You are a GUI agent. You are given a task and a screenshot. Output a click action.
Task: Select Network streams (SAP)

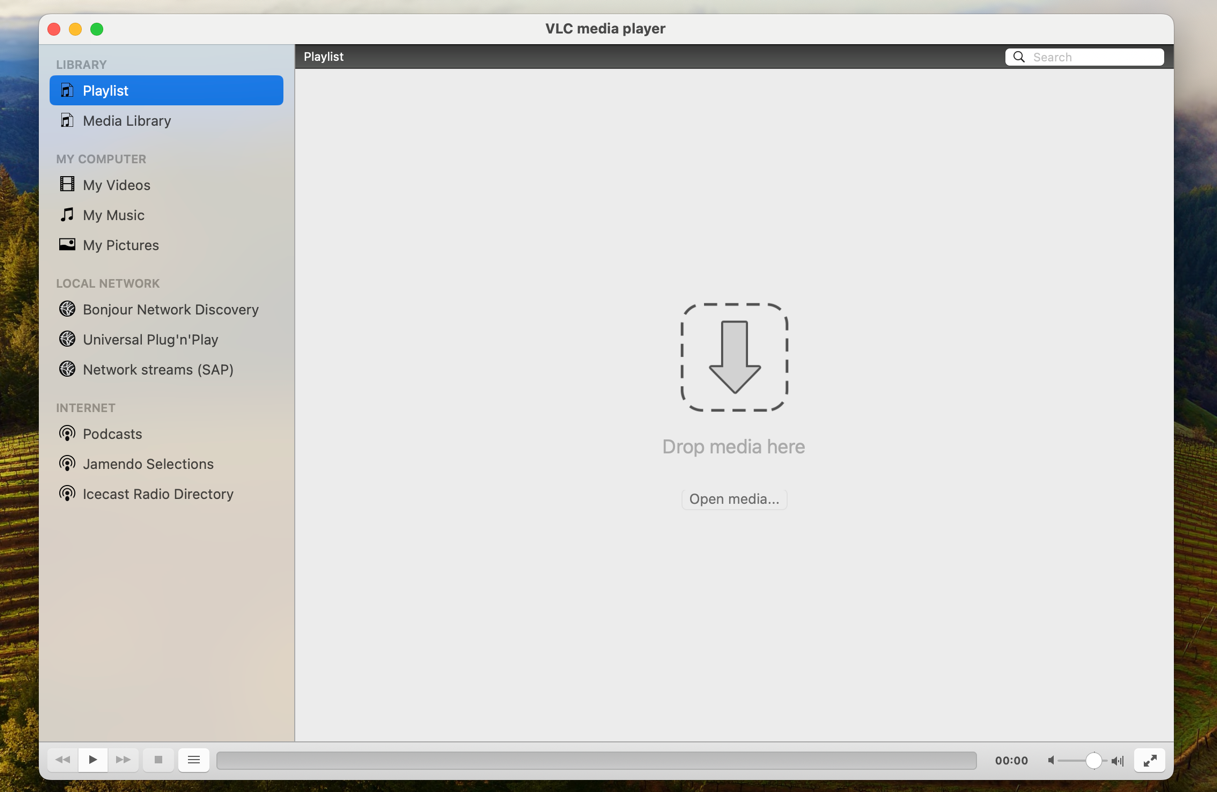click(166, 370)
